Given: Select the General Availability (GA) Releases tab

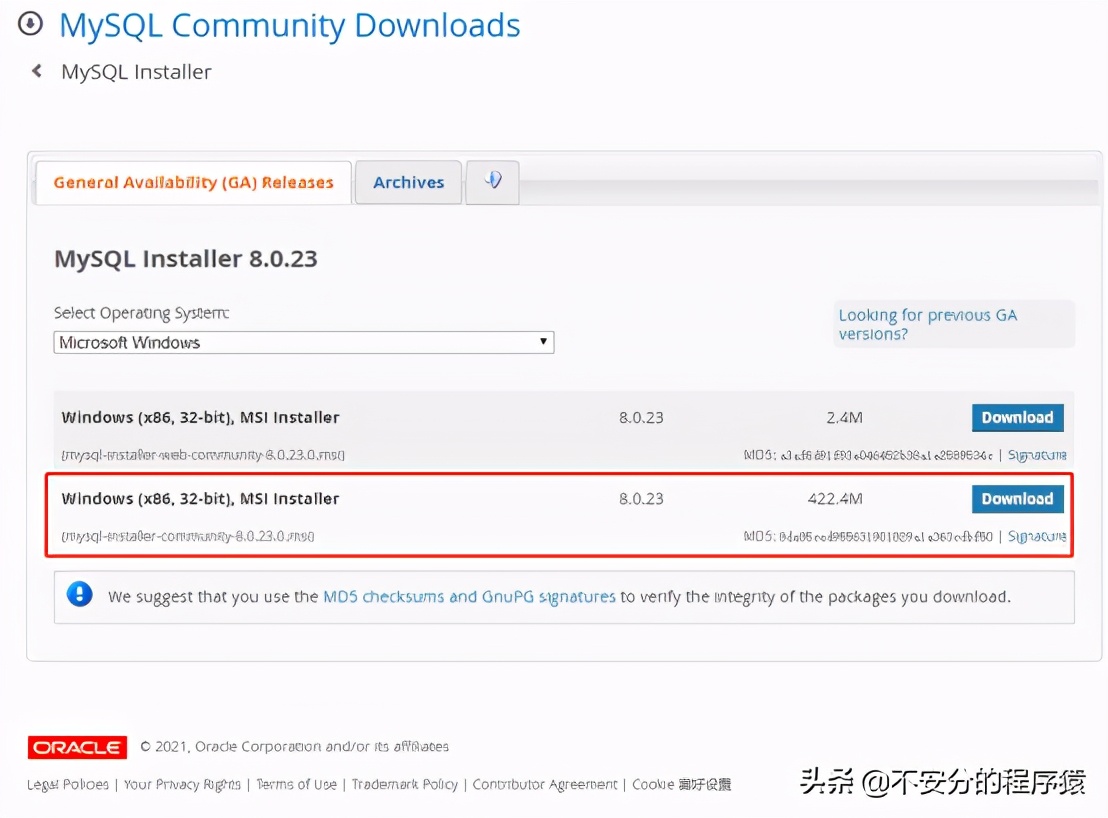Looking at the screenshot, I should (x=194, y=183).
